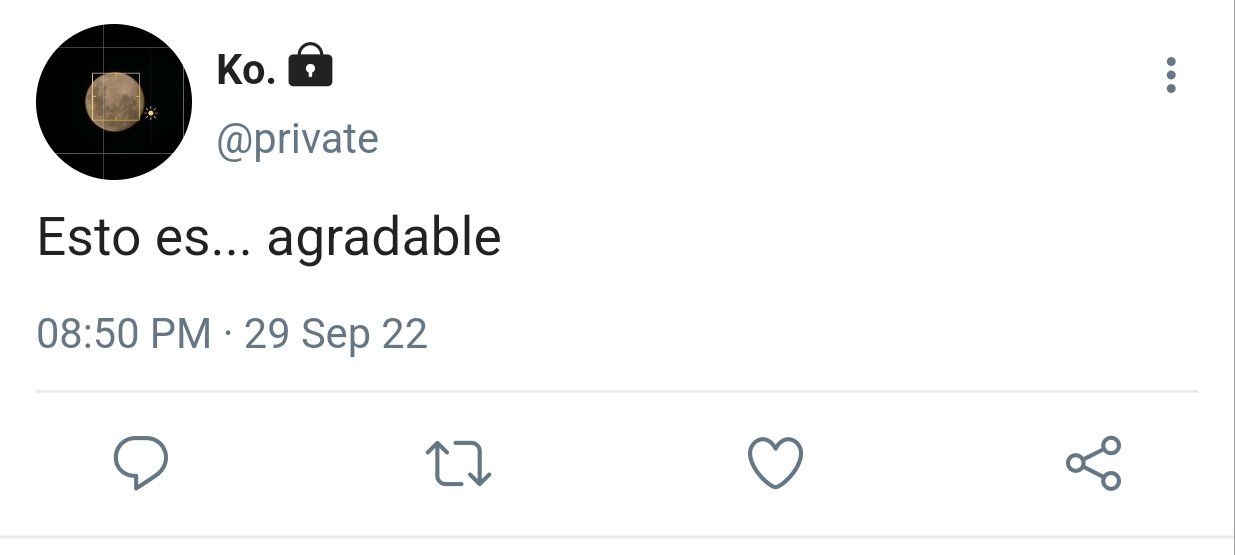Tap the display name Ko.

tap(246, 70)
